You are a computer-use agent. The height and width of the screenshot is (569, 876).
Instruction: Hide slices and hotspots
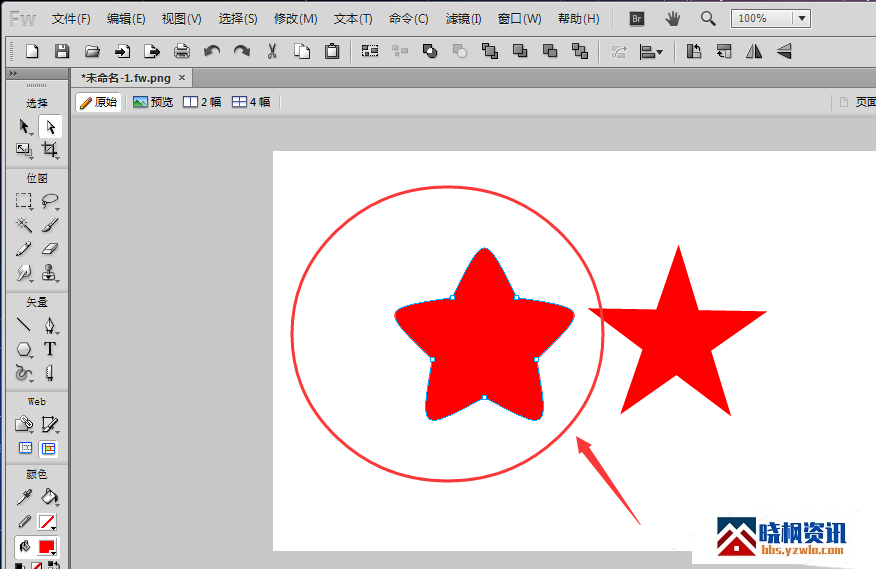pyautogui.click(x=26, y=448)
